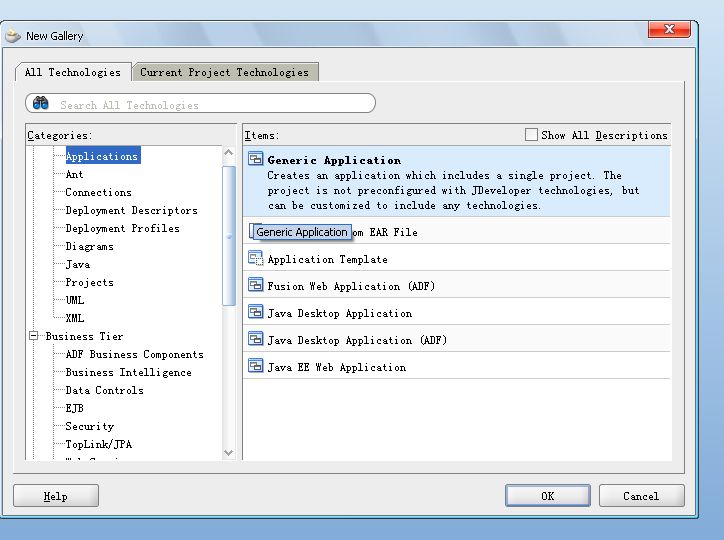Click the categories scrollbar down arrow
Viewport: 724px width, 540px height.
228,453
